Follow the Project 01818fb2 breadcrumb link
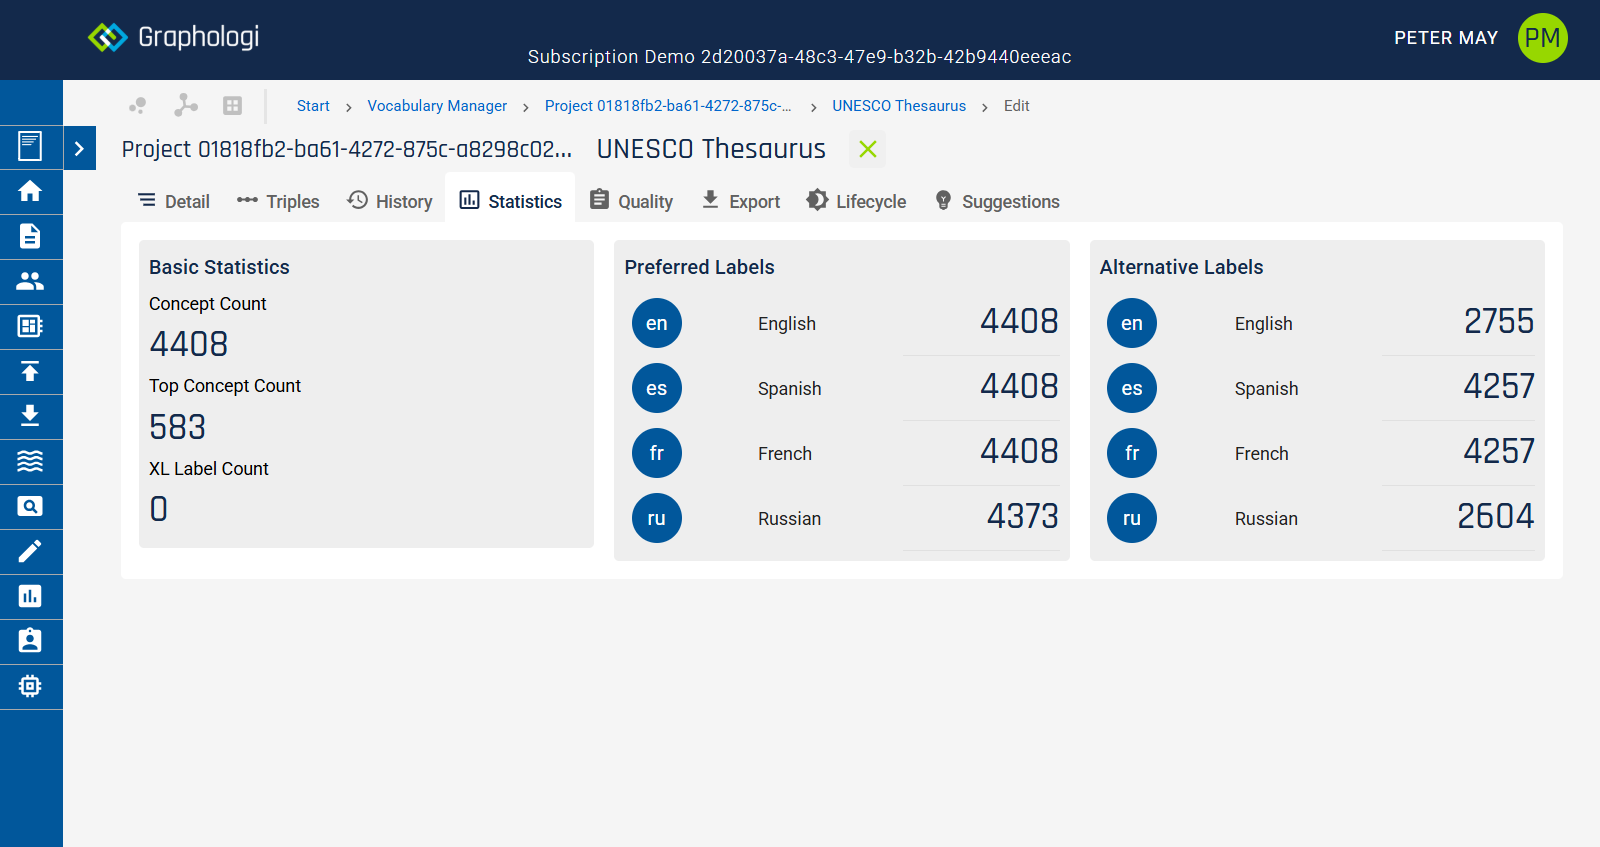1600x847 pixels. tap(668, 106)
